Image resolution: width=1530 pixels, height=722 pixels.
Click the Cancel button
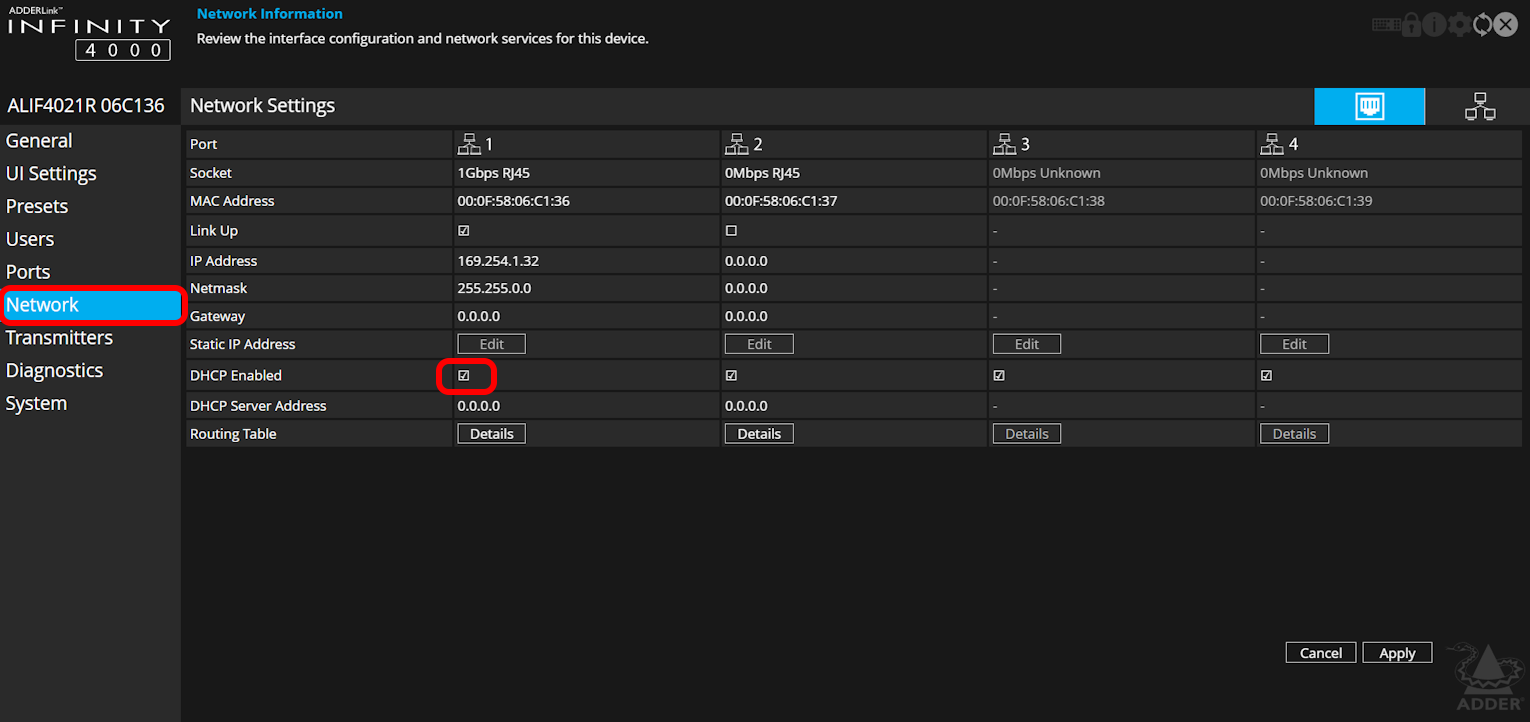tap(1321, 653)
